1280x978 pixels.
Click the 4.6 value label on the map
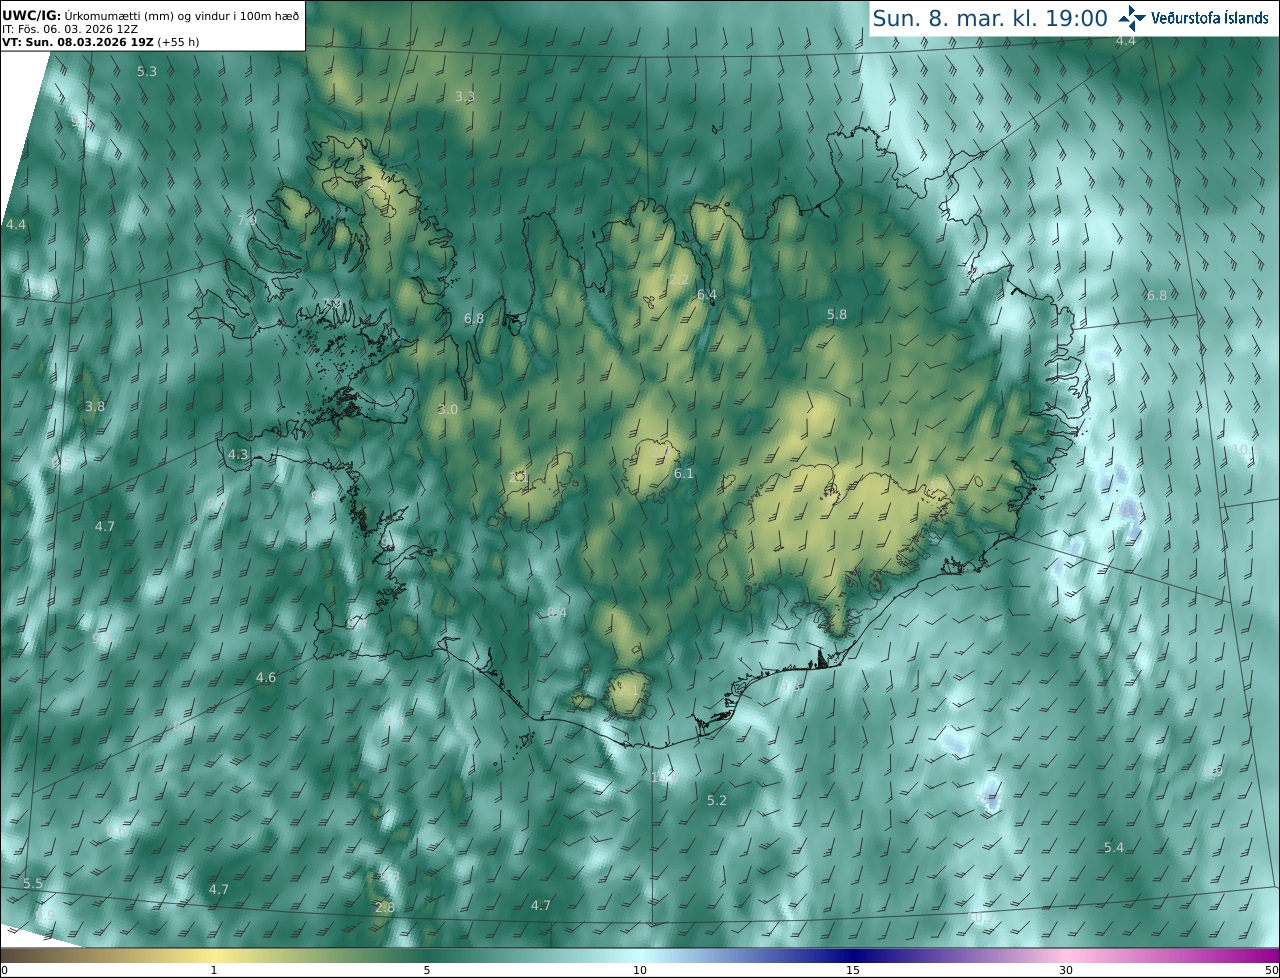[x=266, y=677]
